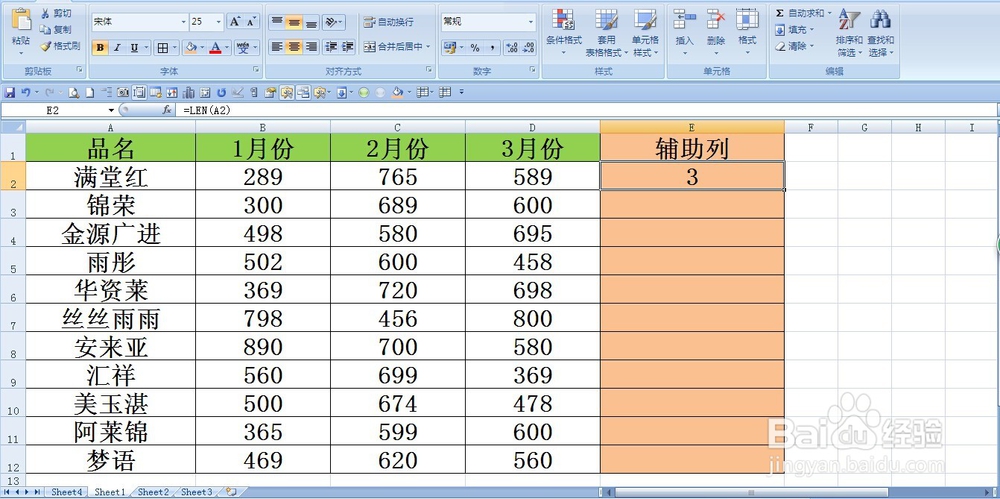Click AutoSum (自动求和)

804,13
